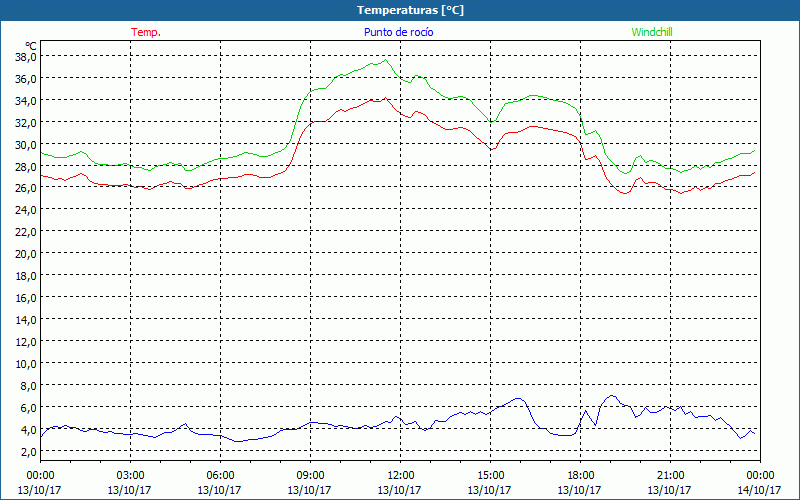Click the 12:00 time label
The width and height of the screenshot is (800, 500).
pyautogui.click(x=400, y=475)
